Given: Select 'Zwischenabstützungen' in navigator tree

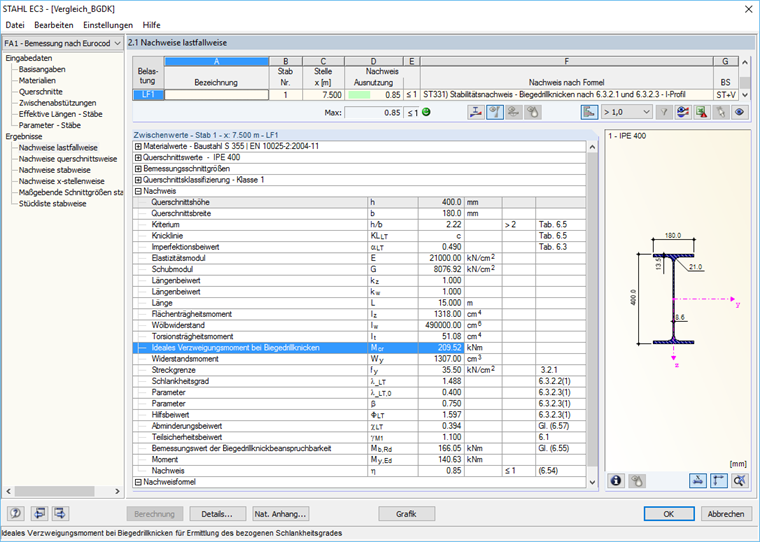Looking at the screenshot, I should [58, 103].
